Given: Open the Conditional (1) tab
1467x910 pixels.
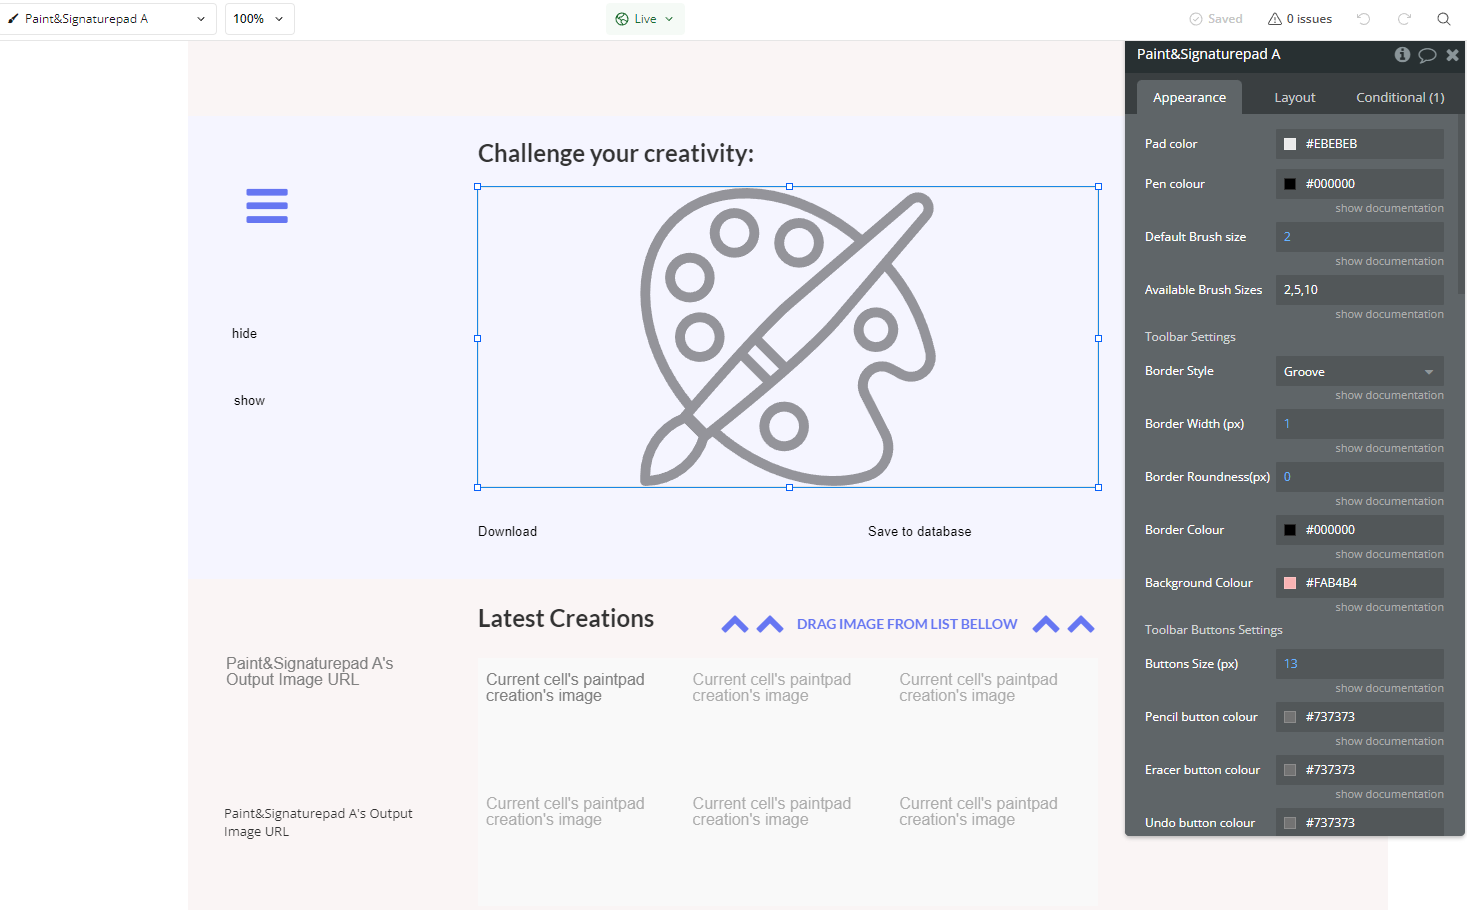Looking at the screenshot, I should tap(1399, 98).
